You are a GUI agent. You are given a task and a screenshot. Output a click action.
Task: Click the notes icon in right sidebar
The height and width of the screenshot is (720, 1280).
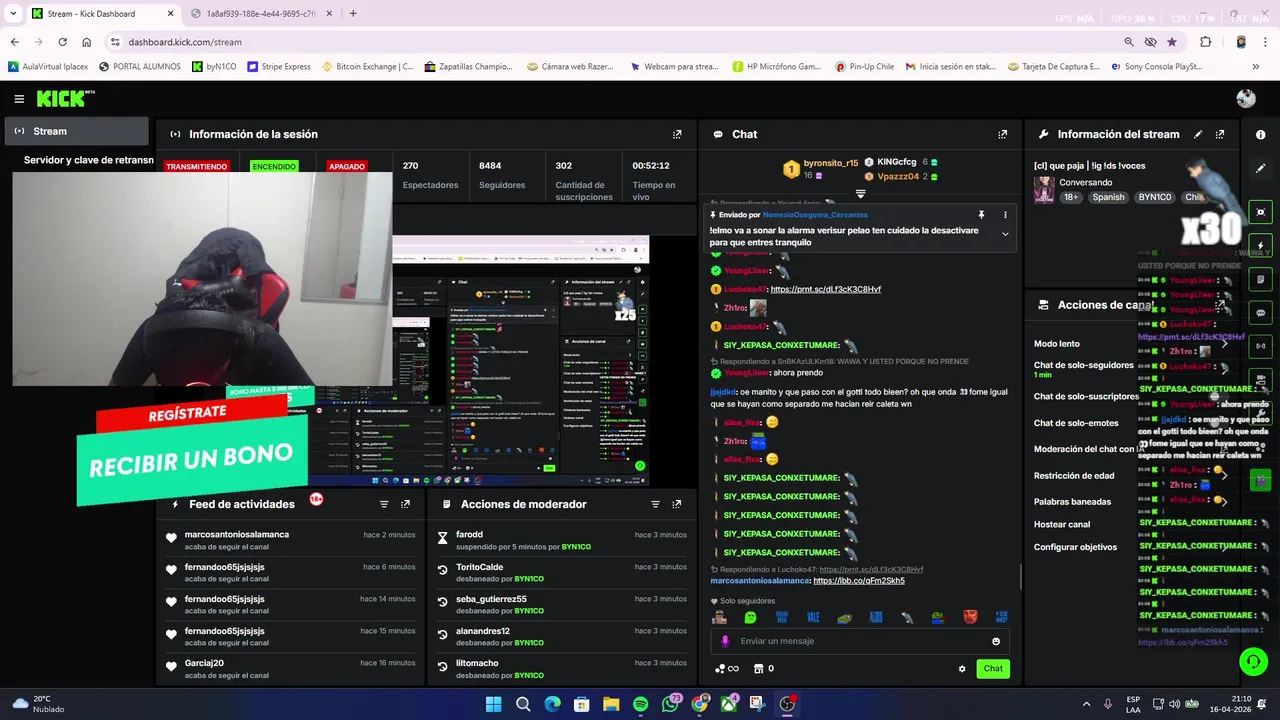point(1261,279)
